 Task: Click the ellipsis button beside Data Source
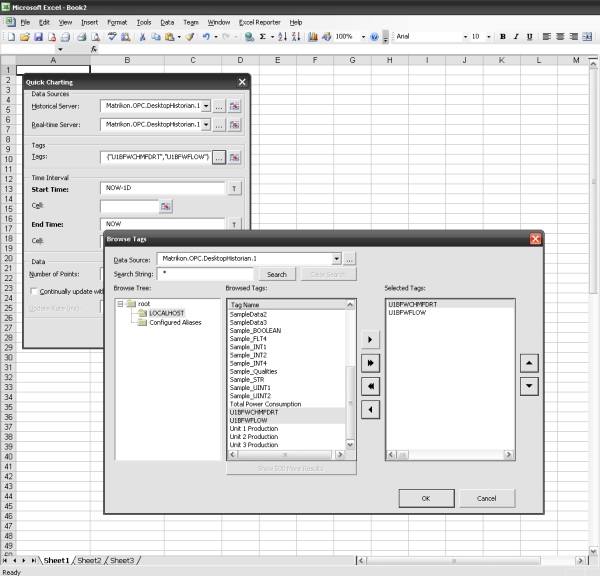pos(349,259)
